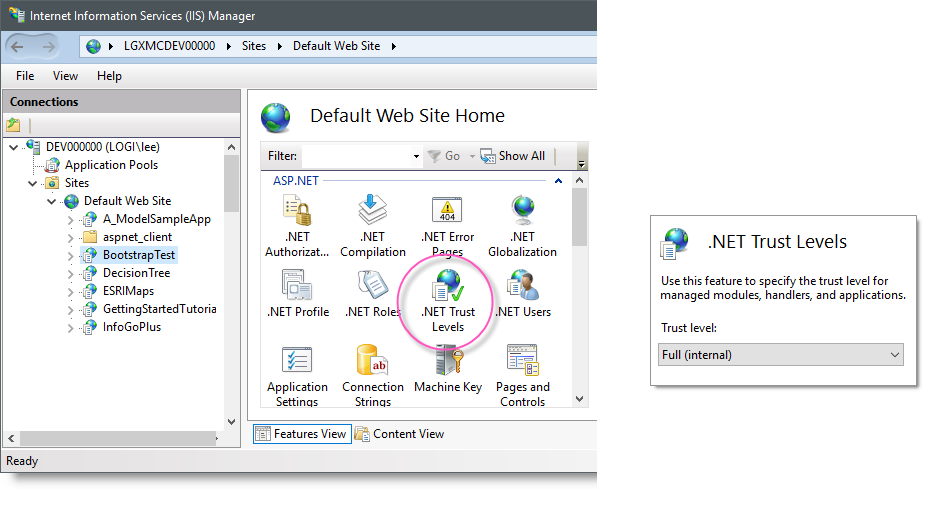
Task: Click features pane scrollbar down arrow
Action: [579, 399]
